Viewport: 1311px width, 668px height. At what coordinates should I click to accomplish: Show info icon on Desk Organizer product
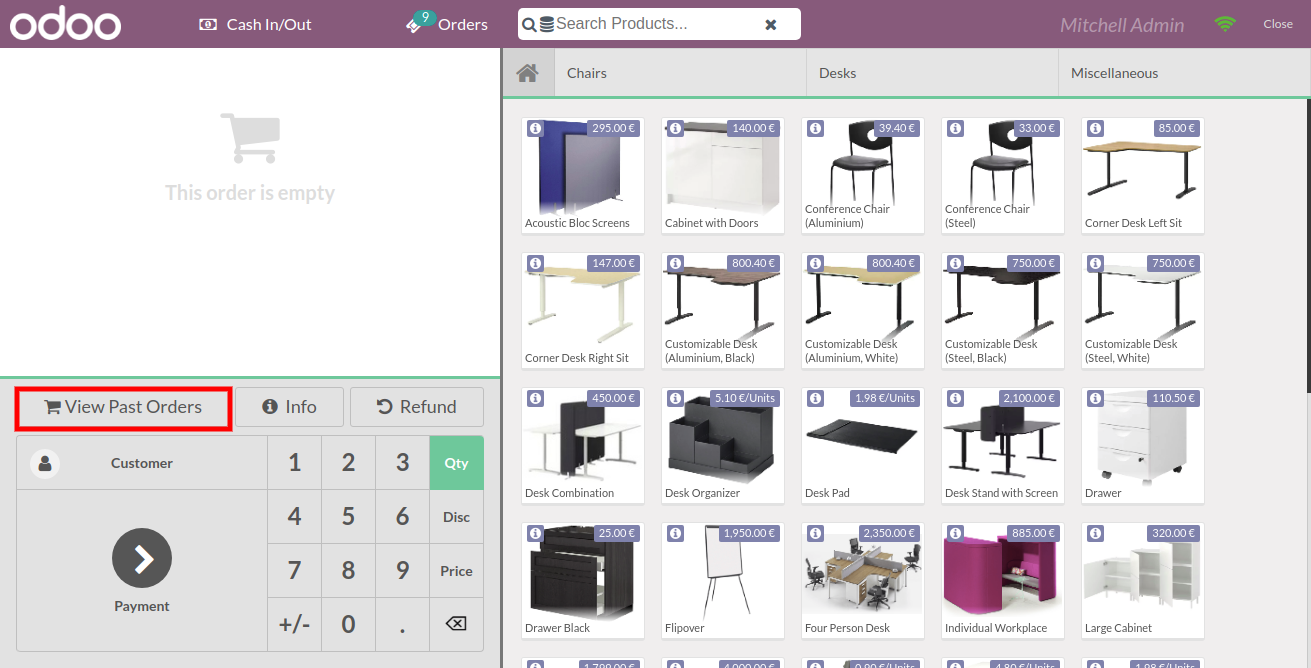point(675,399)
